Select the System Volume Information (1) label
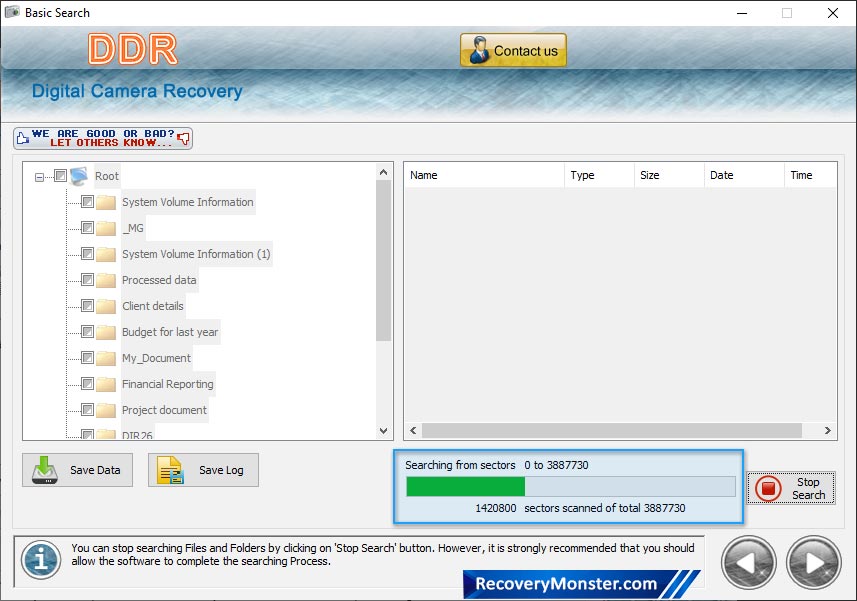This screenshot has height=601, width=857. pos(196,254)
